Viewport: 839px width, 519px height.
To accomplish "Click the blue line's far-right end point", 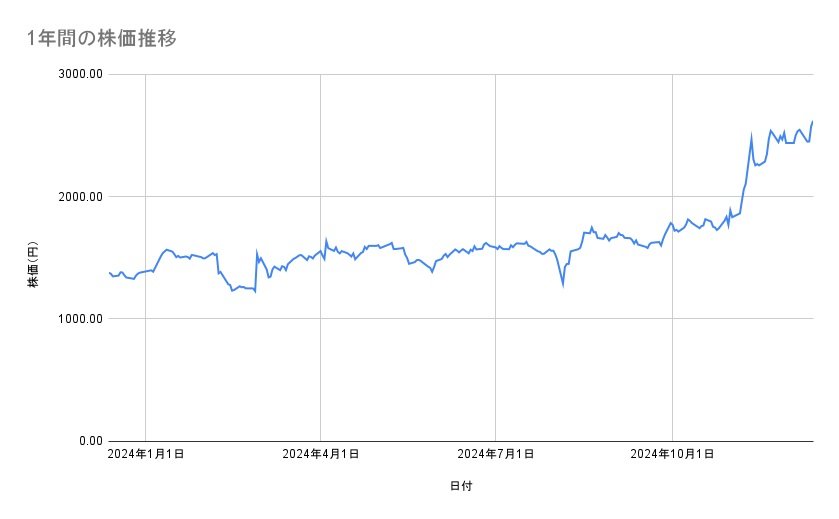I will point(812,122).
